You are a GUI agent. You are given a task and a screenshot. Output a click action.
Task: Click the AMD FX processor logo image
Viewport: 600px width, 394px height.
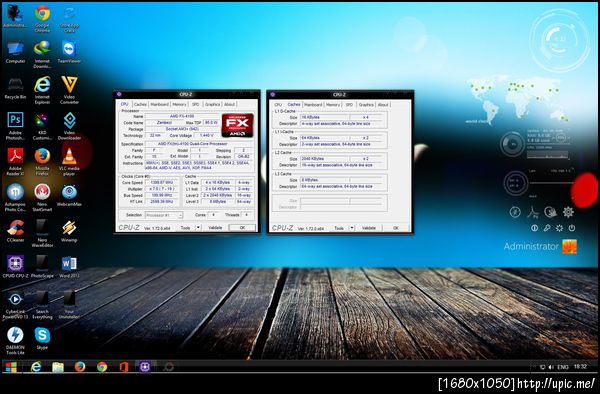237,125
